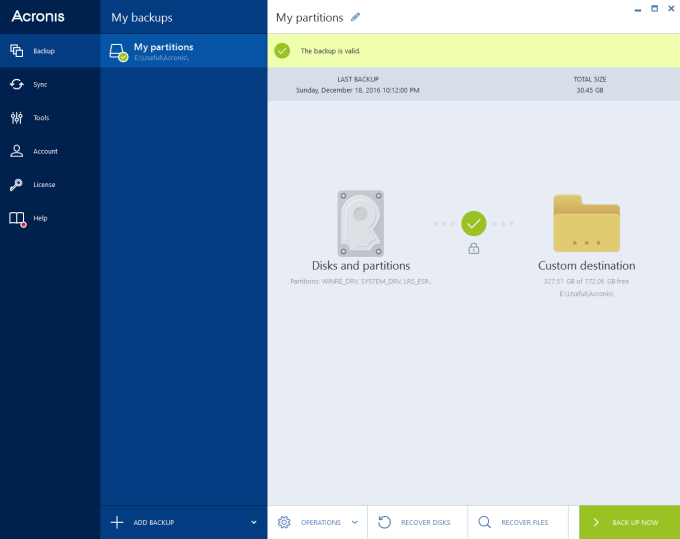This screenshot has height=539, width=680.
Task: Expand the Add Backup dropdown arrow
Action: pyautogui.click(x=254, y=523)
